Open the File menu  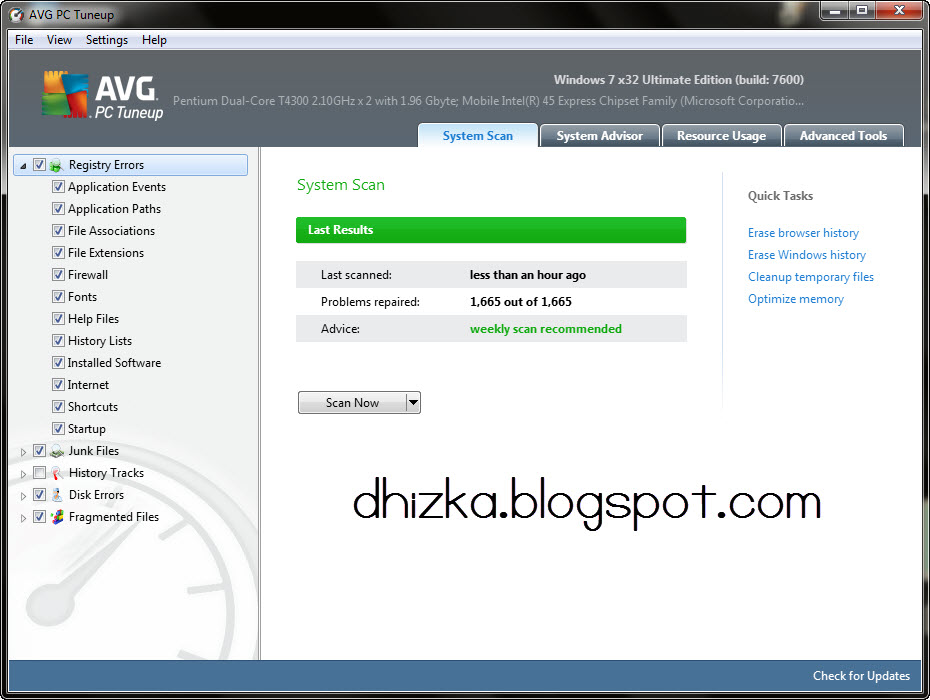[x=24, y=40]
